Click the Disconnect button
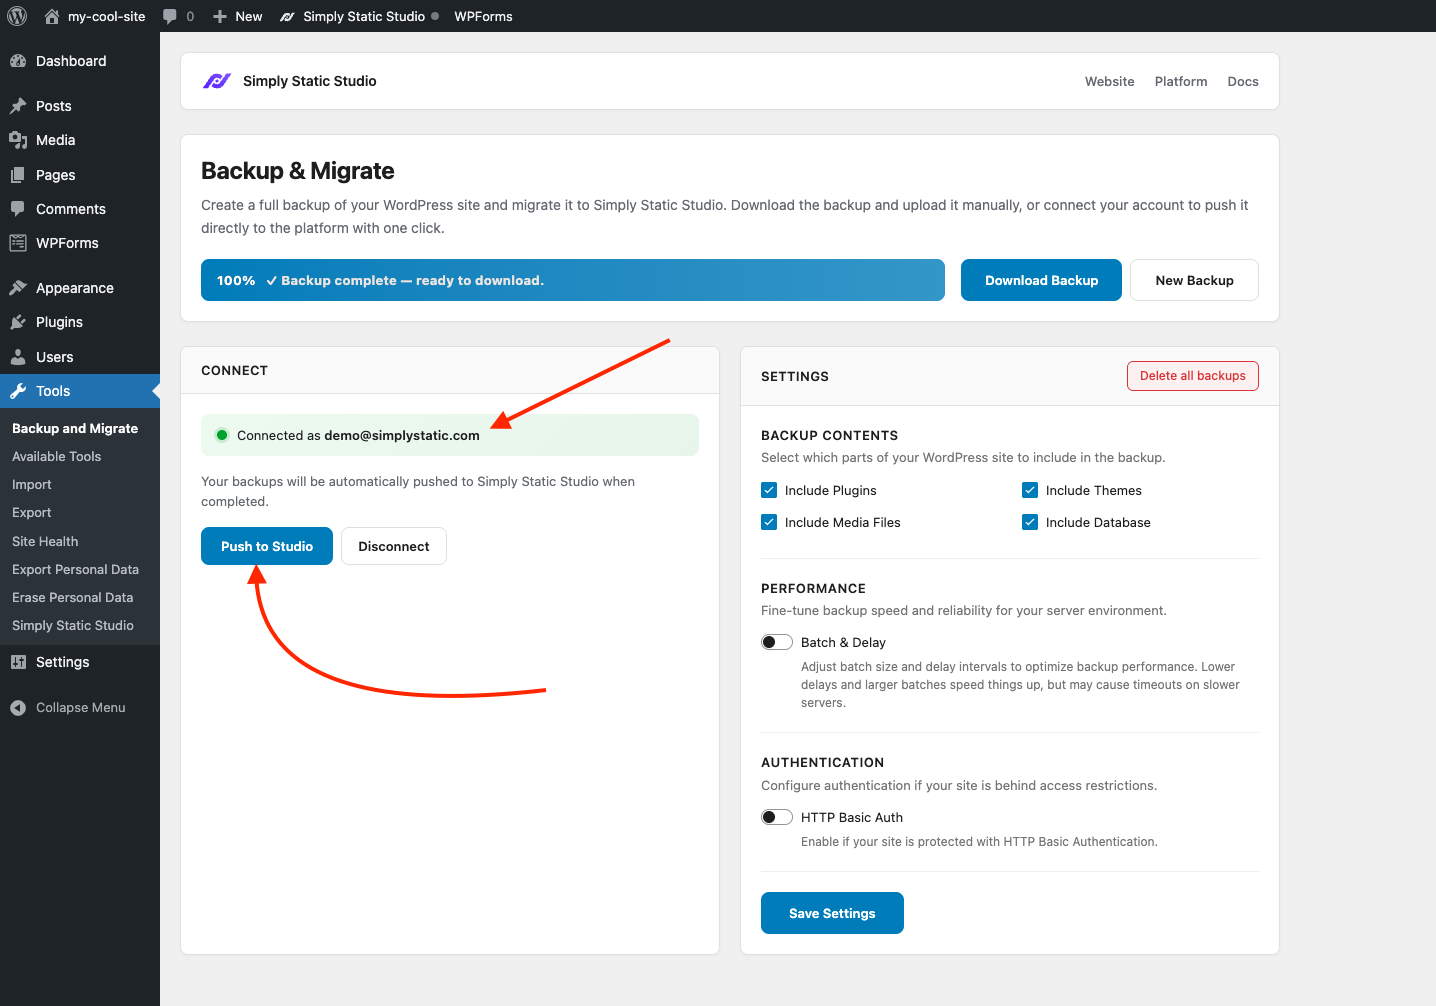 [394, 546]
